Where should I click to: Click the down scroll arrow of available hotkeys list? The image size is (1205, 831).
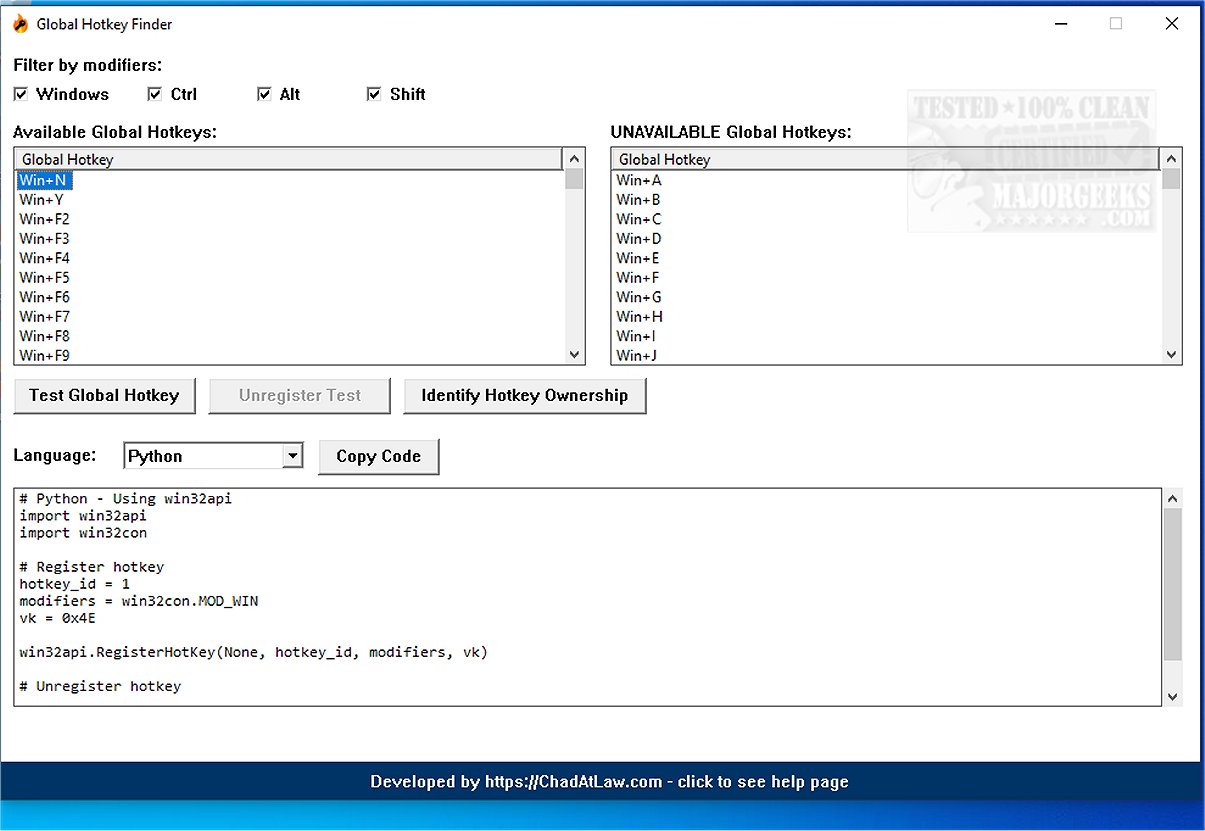coord(575,354)
